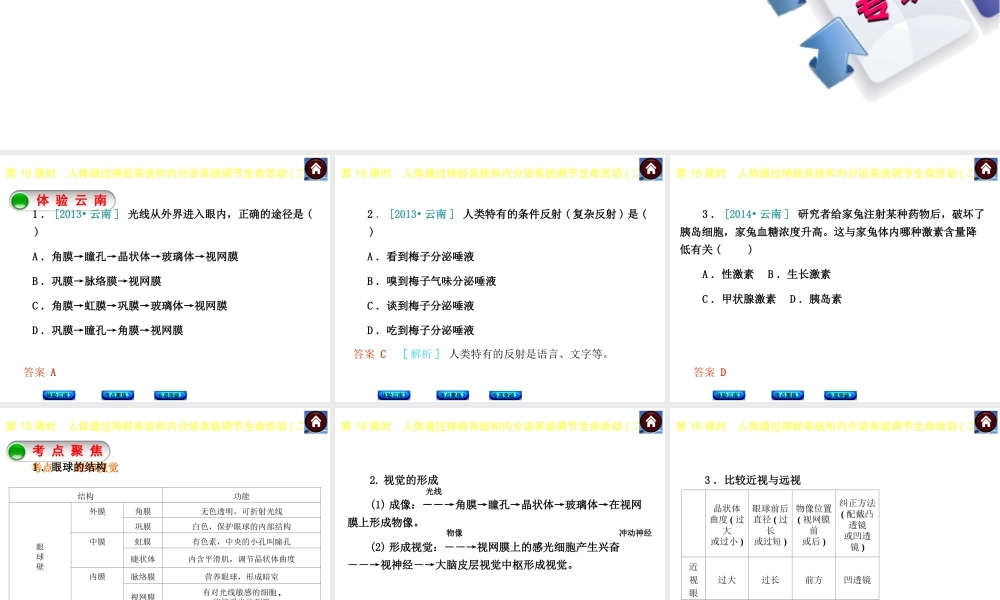Click the 脉络膜 cell in eyeball table
This screenshot has height=600, width=1000.
click(x=143, y=576)
